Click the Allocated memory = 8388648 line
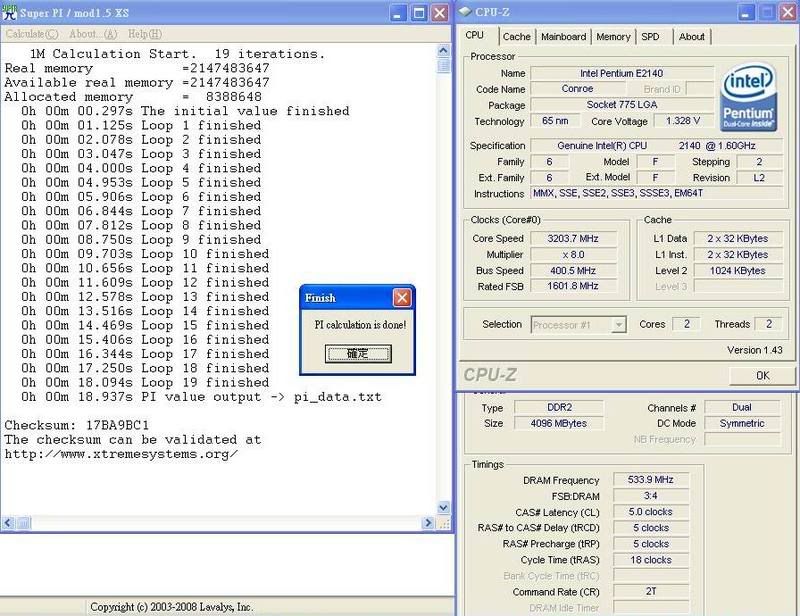Image resolution: width=800 pixels, height=616 pixels. click(x=133, y=96)
